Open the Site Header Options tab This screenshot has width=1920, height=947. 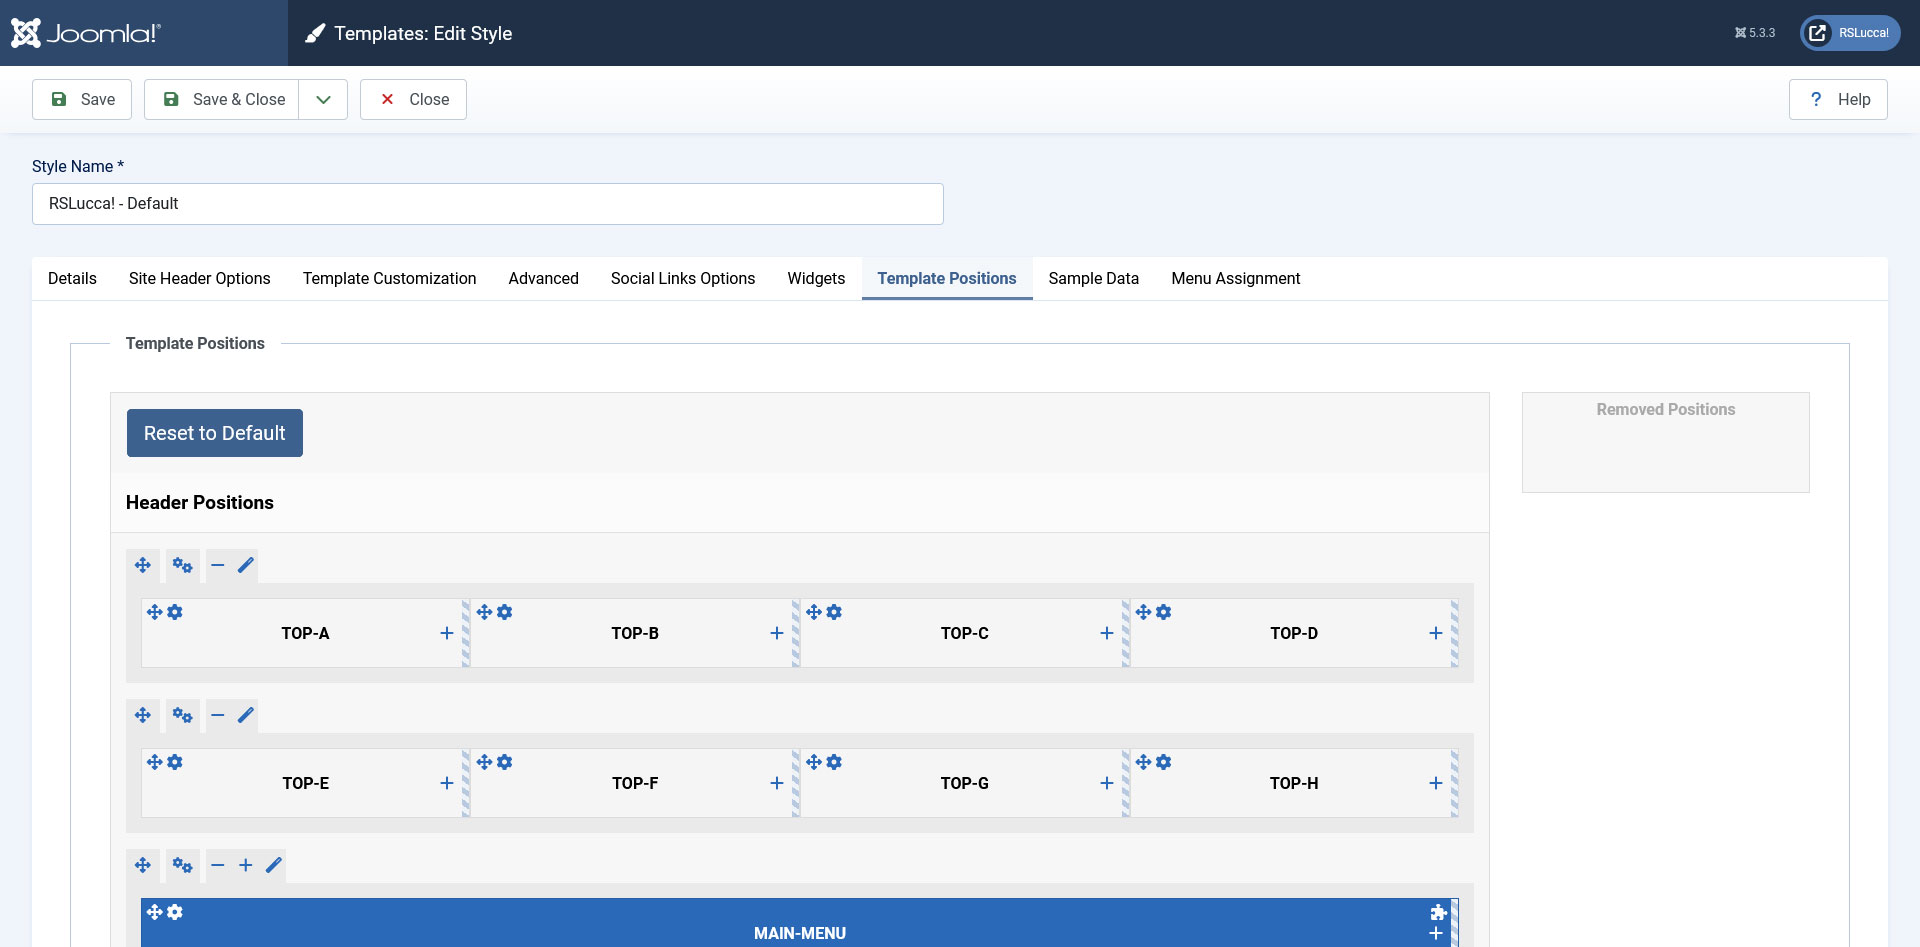coord(200,278)
